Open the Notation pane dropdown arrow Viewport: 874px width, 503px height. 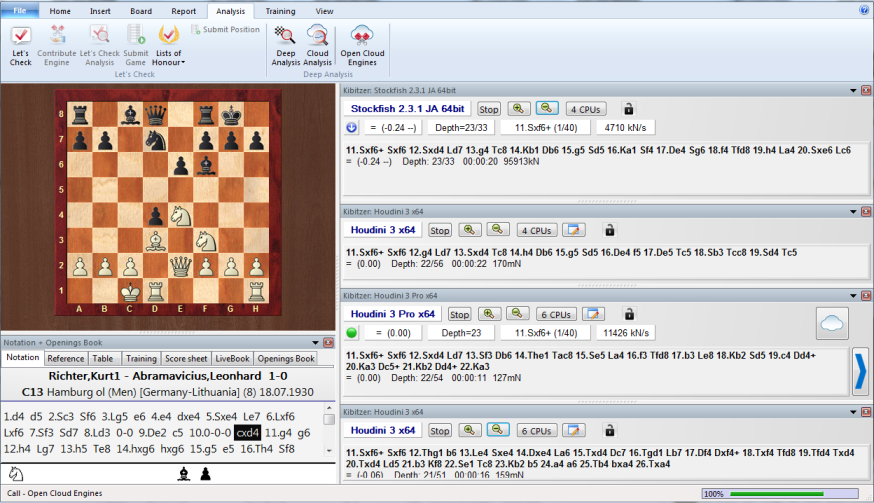315,343
